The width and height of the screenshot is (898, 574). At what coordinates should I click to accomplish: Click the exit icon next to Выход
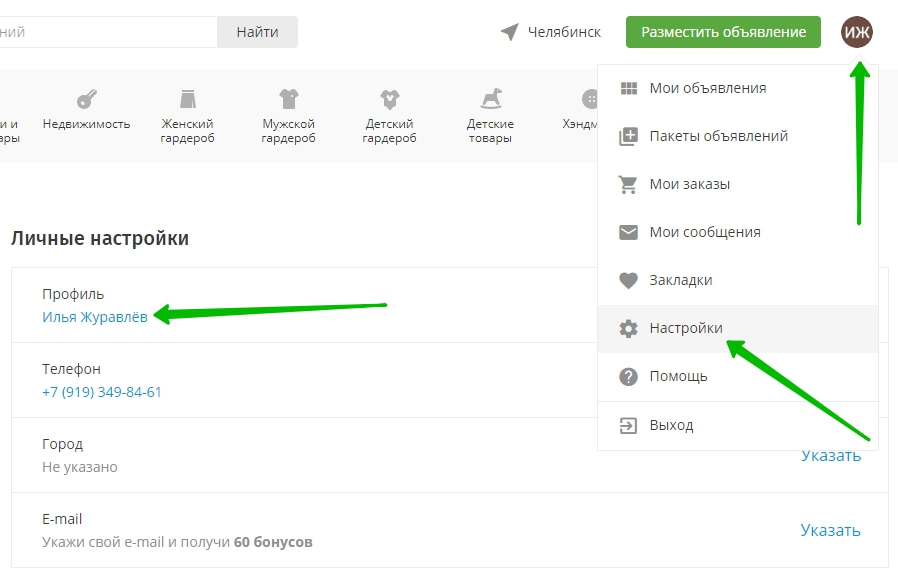628,425
